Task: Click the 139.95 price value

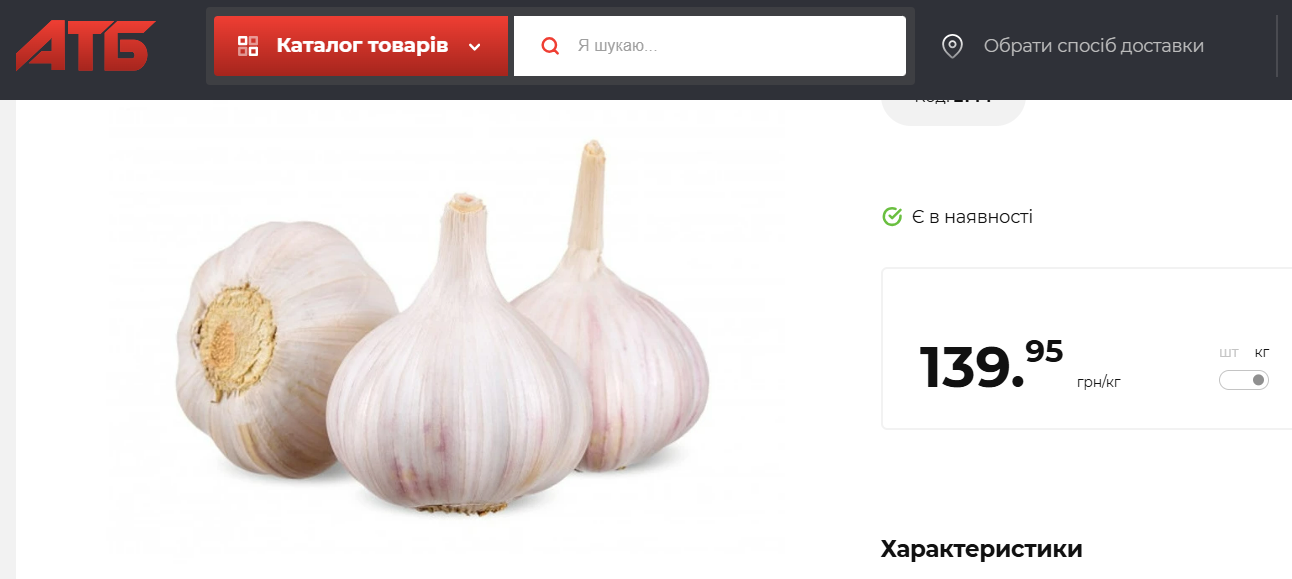Action: pos(991,364)
